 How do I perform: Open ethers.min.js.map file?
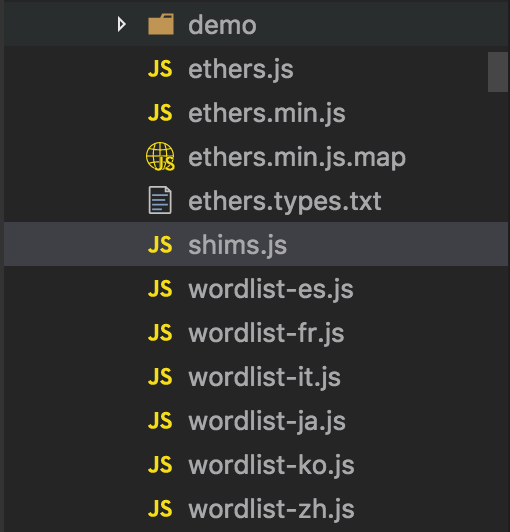[x=297, y=158]
